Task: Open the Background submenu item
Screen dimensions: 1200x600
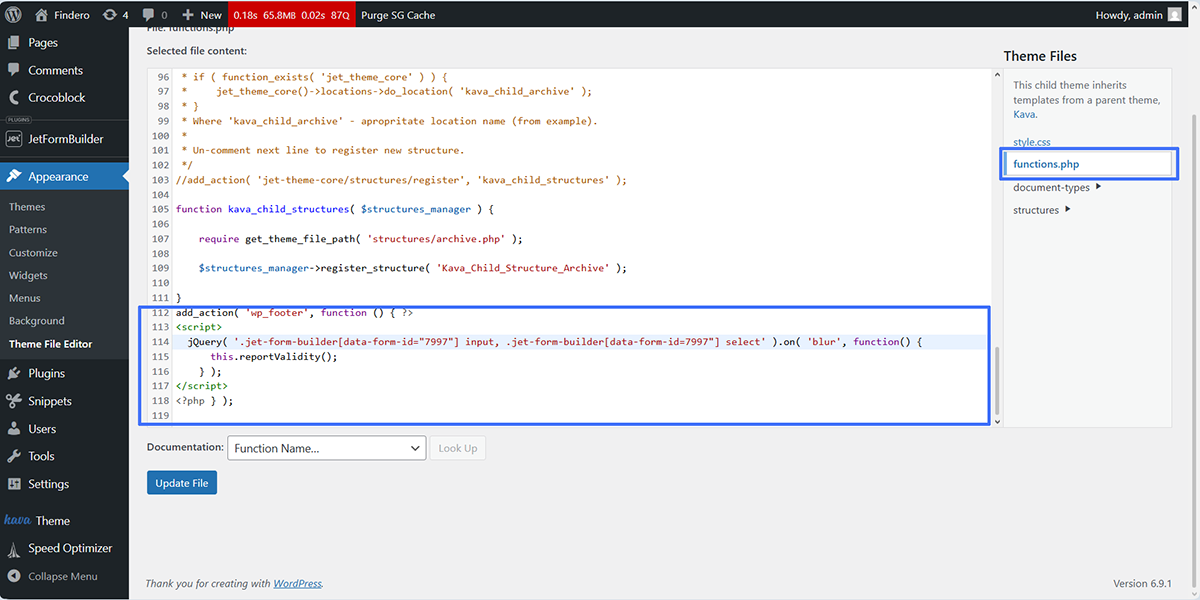Action: coord(37,321)
